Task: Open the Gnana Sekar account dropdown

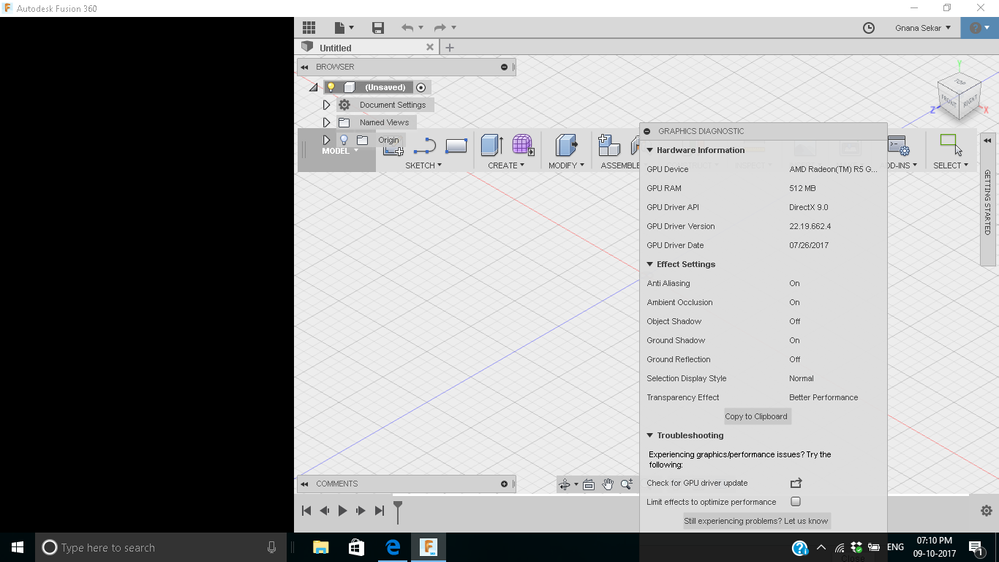Action: 923,28
